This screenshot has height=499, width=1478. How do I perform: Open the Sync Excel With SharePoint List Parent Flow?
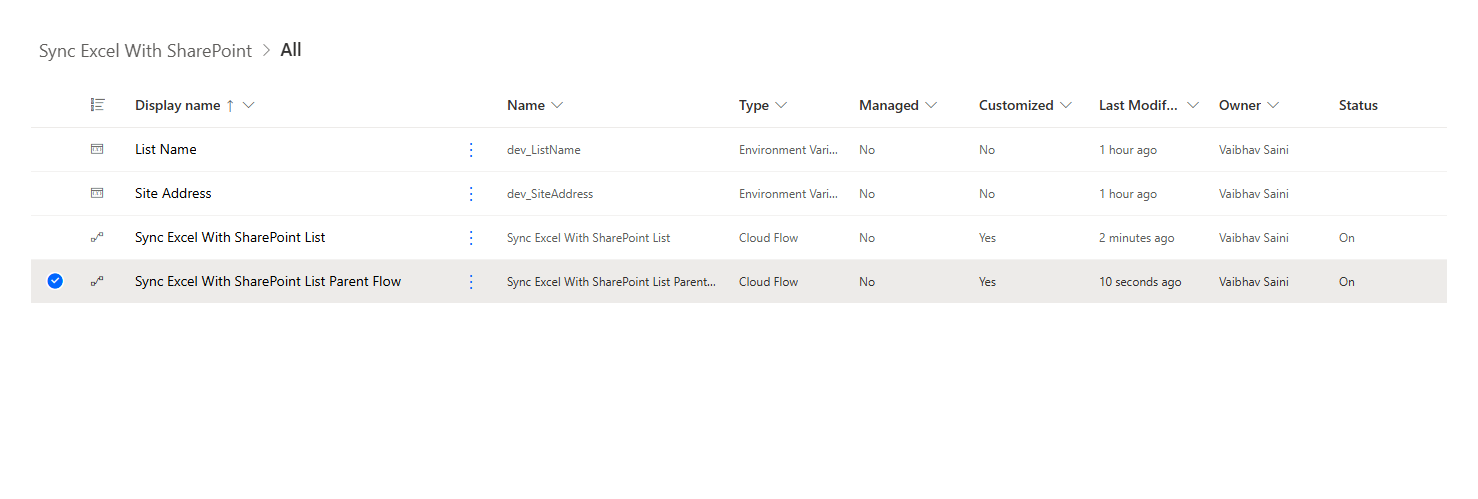268,281
